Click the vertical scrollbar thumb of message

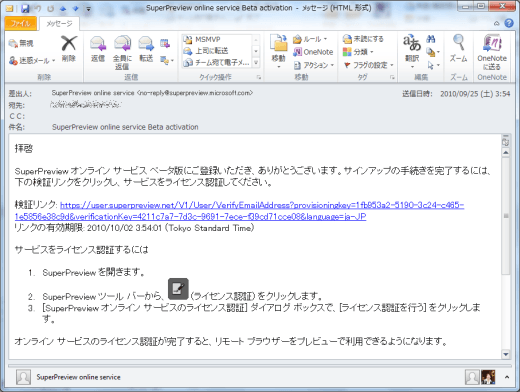(506, 216)
